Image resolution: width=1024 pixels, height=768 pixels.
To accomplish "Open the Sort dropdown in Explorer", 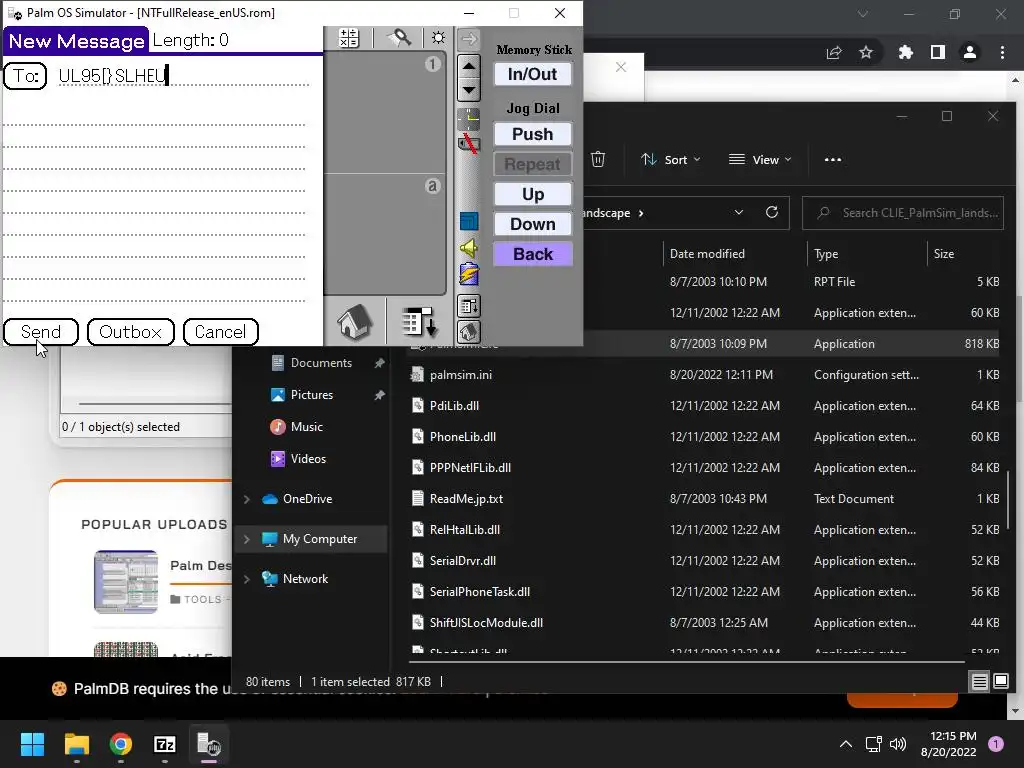I will pyautogui.click(x=671, y=159).
